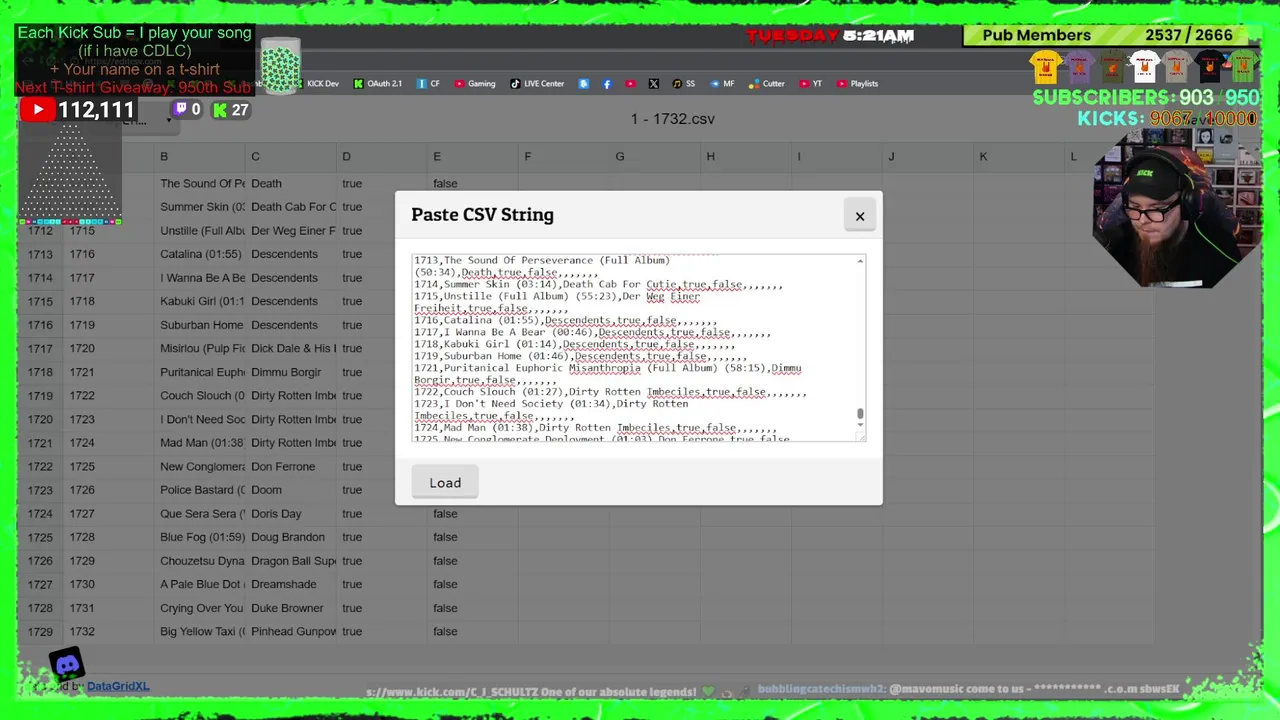This screenshot has height=720, width=1280.
Task: Click the 'Catalina (01:55)' cell
Action: [200, 254]
